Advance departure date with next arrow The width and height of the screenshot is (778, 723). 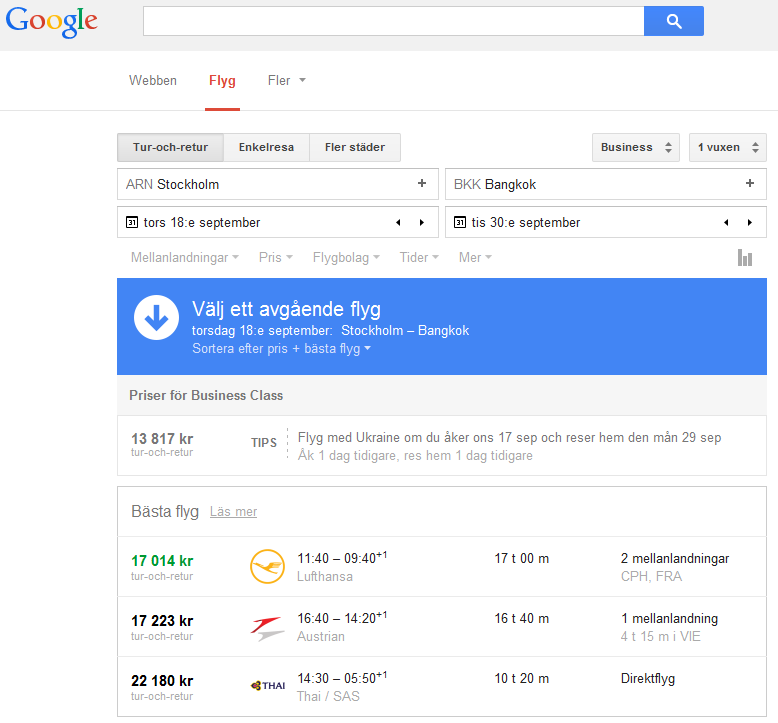422,223
